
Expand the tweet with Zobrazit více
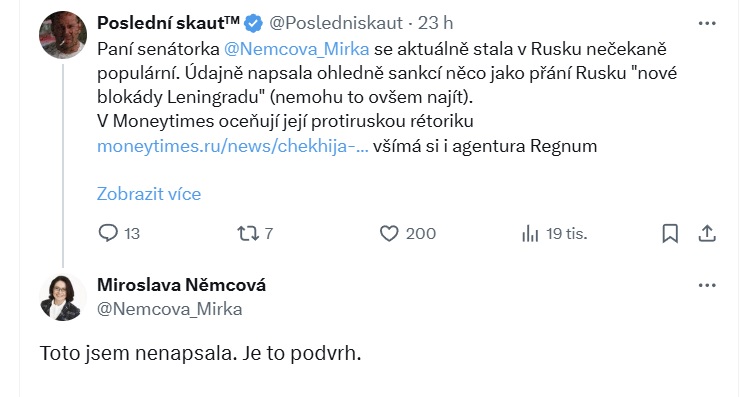click(x=149, y=194)
